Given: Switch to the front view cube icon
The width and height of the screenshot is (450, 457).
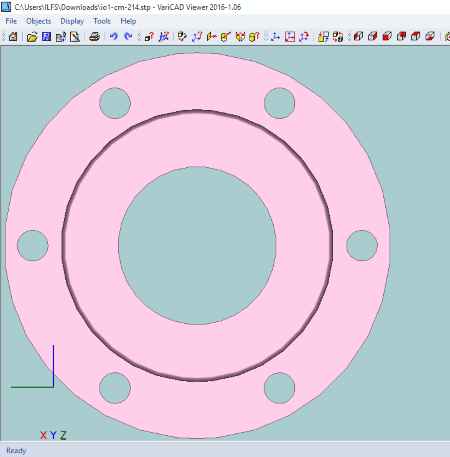Looking at the screenshot, I should coord(387,36).
